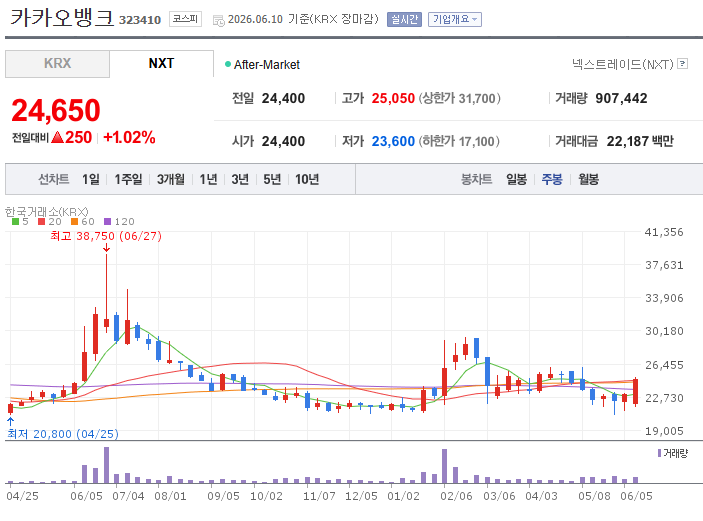Click the red up-triangle change icon

[x=57, y=137]
